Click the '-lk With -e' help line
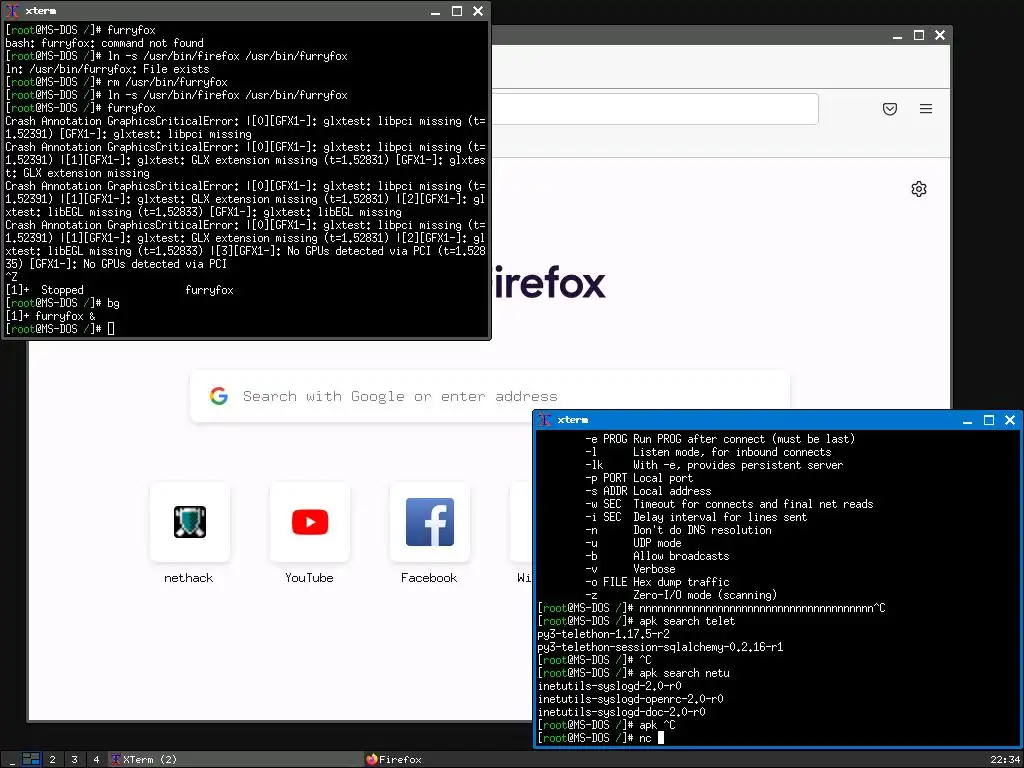Screen dimensions: 1024x768 (714, 465)
